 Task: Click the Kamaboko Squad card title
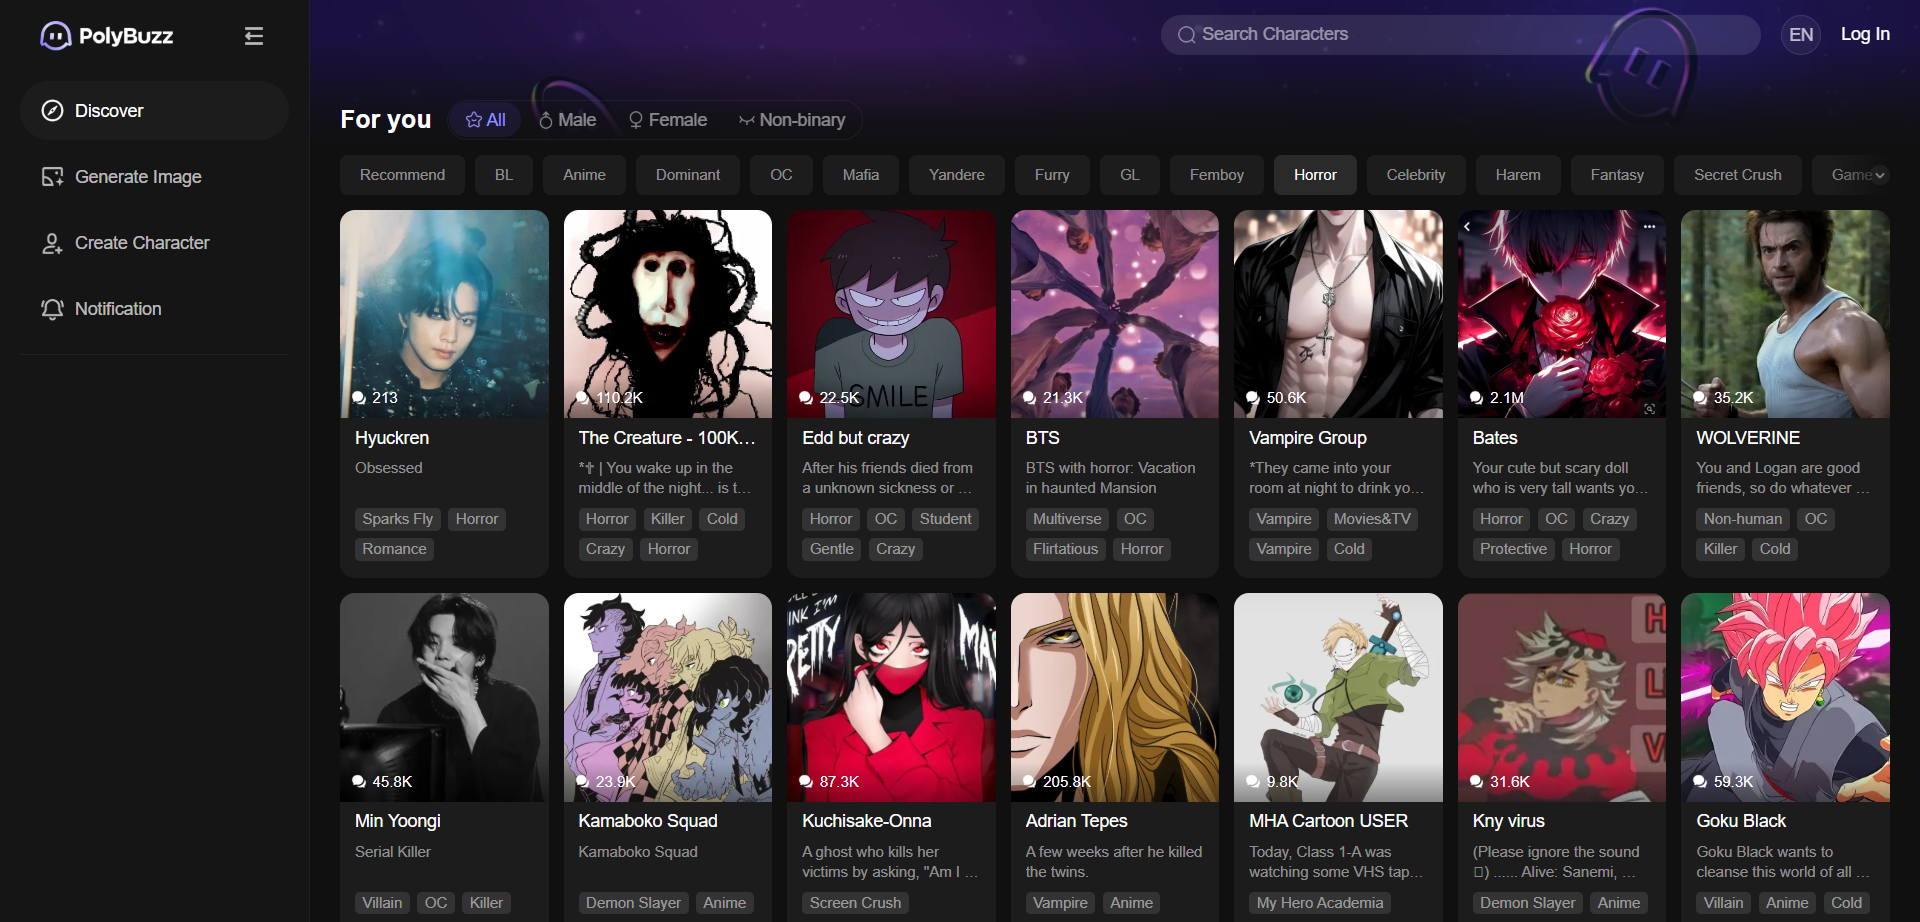click(x=648, y=821)
